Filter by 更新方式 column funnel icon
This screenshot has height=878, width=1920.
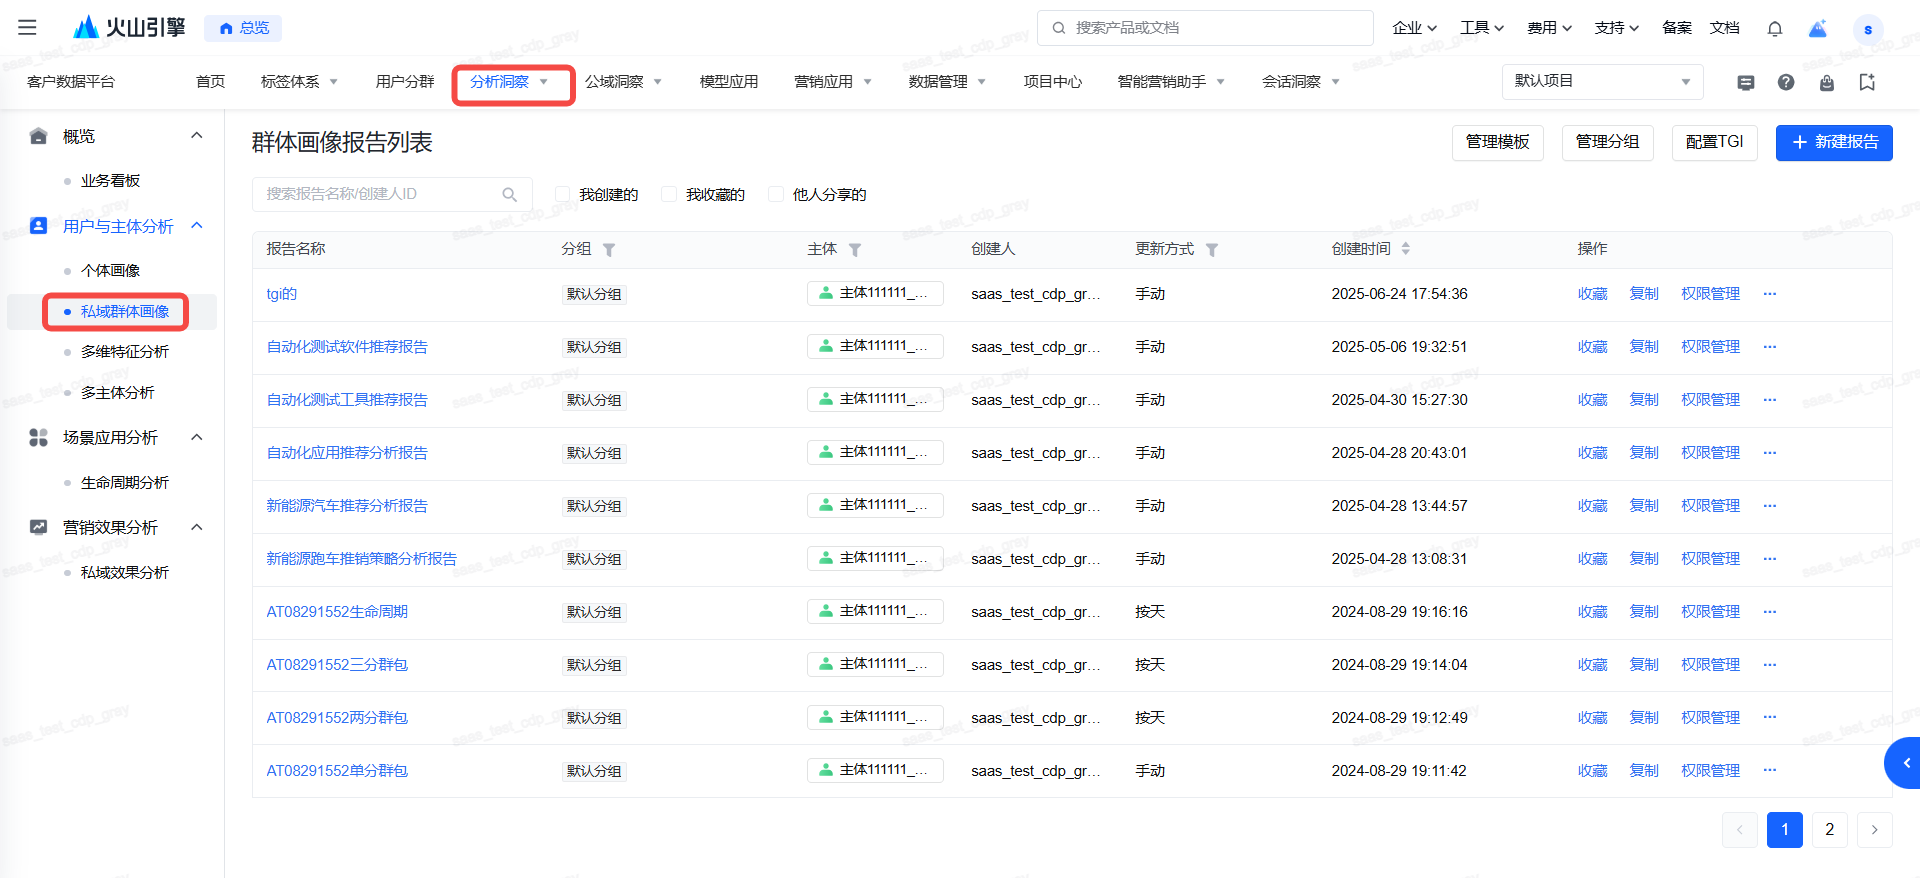point(1211,250)
